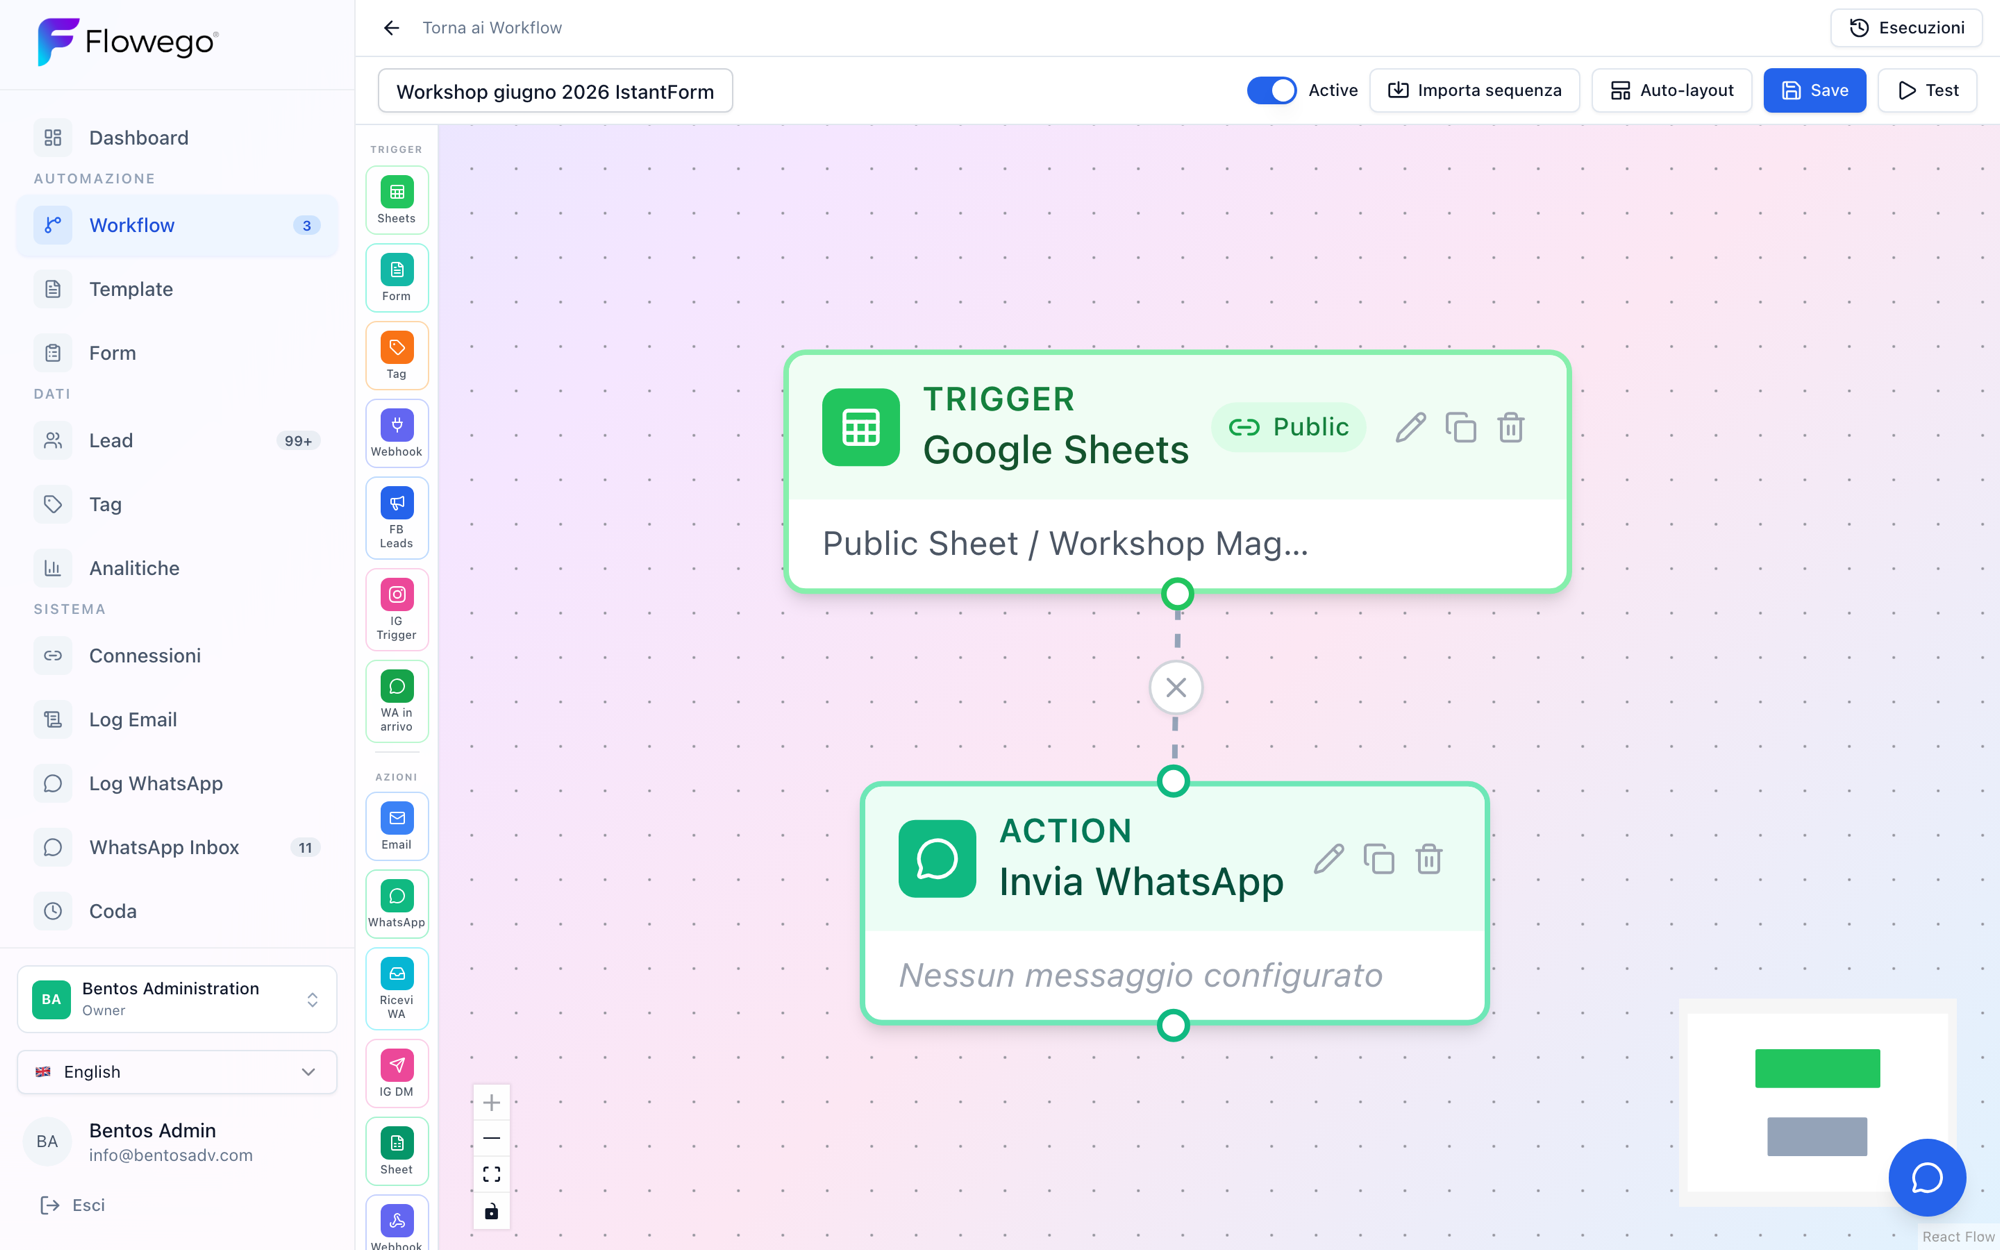Select the Form trigger block
2000x1250 pixels.
pos(397,278)
